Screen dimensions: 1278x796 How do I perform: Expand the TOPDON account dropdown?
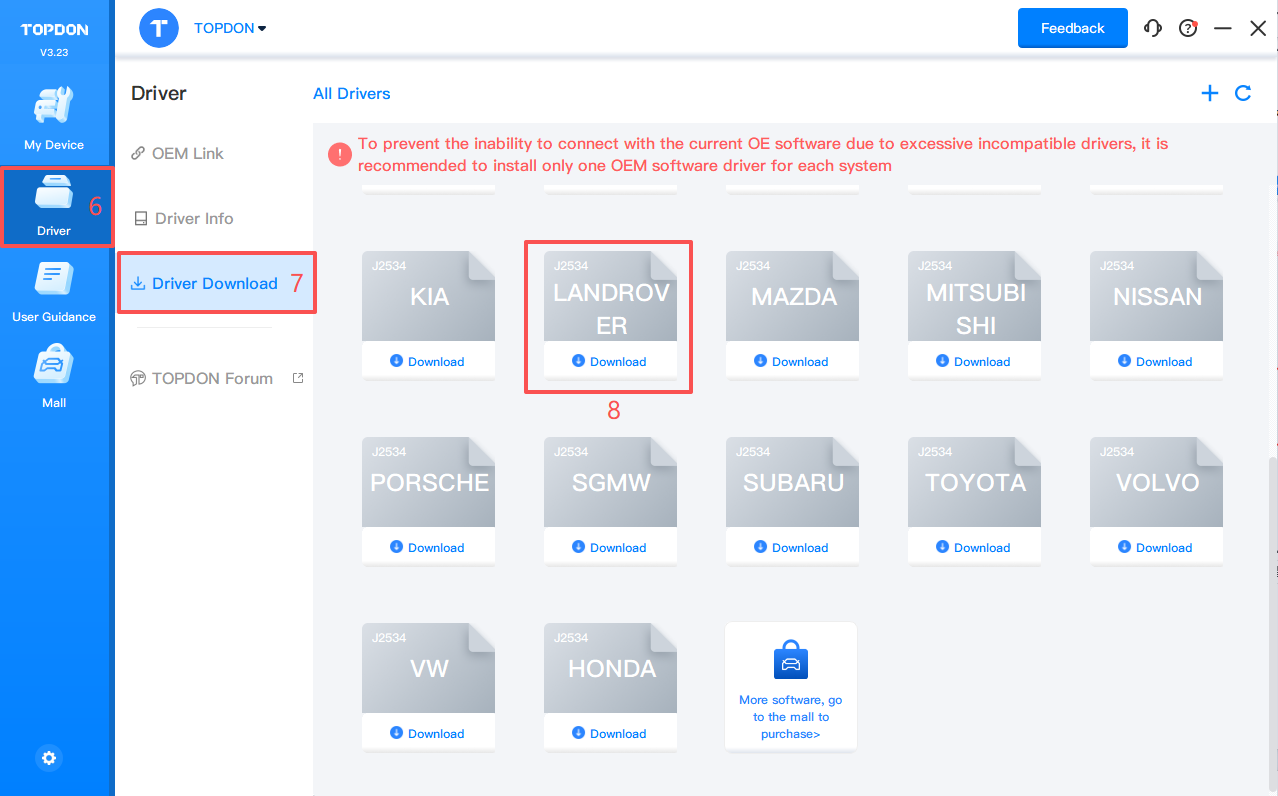230,28
